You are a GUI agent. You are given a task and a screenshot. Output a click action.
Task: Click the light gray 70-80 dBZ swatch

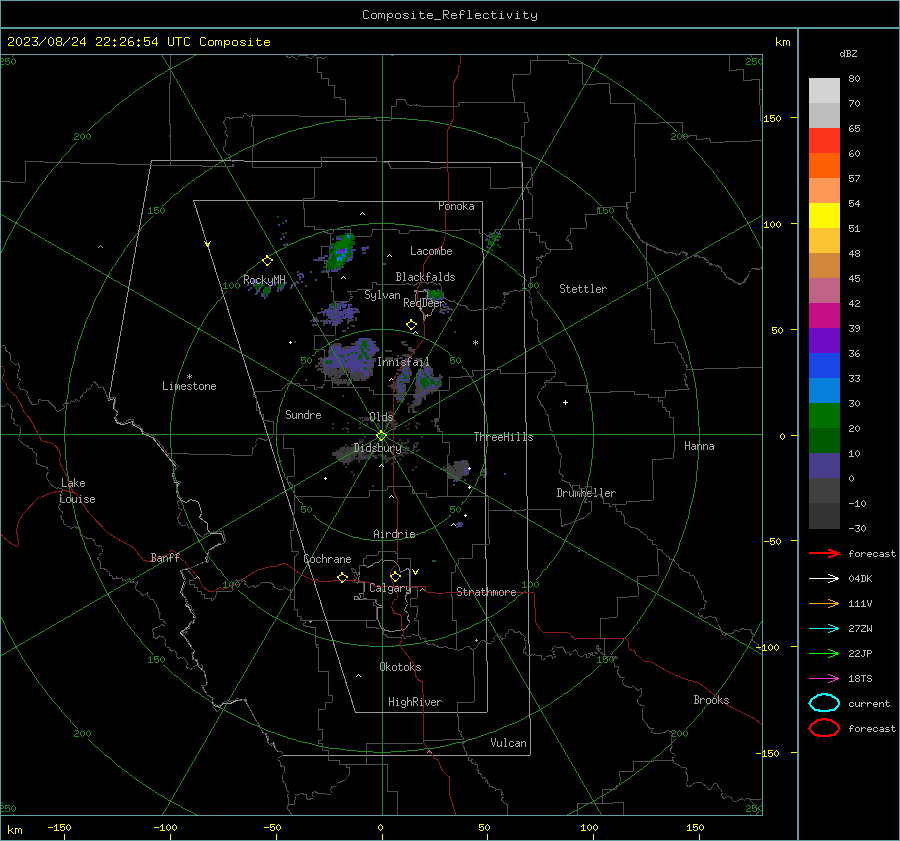[x=824, y=90]
